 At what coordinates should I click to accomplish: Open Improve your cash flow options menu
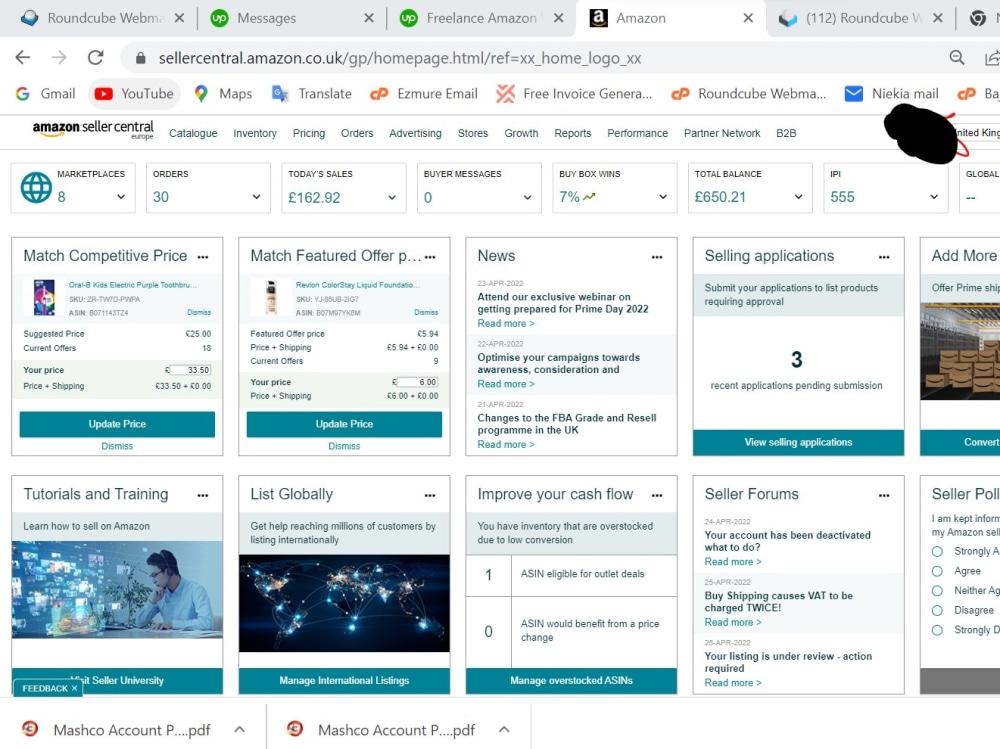point(657,495)
